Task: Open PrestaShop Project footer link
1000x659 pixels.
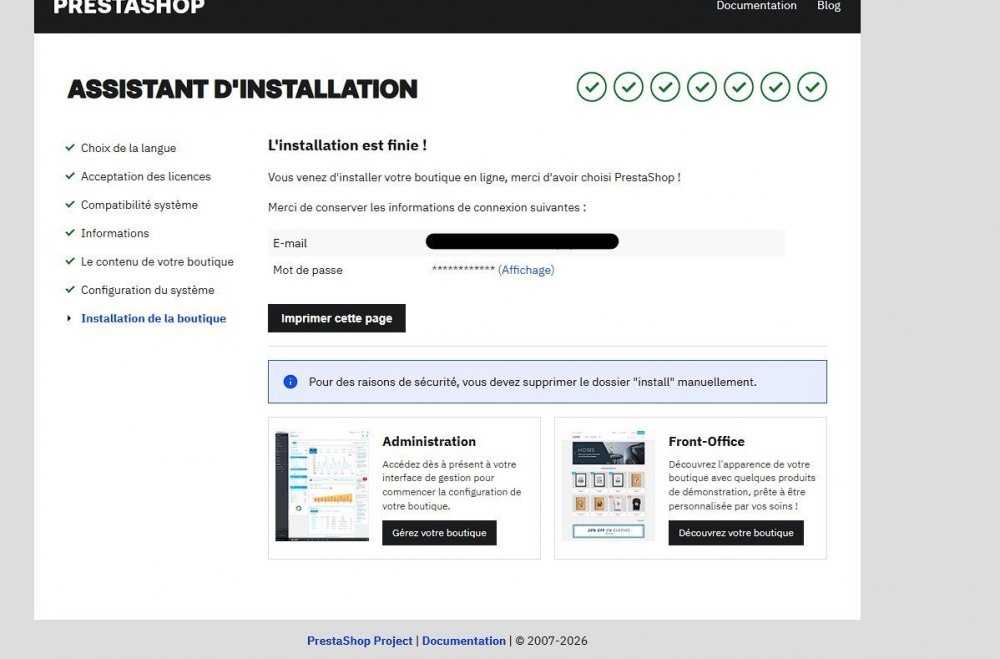Action: tap(360, 640)
